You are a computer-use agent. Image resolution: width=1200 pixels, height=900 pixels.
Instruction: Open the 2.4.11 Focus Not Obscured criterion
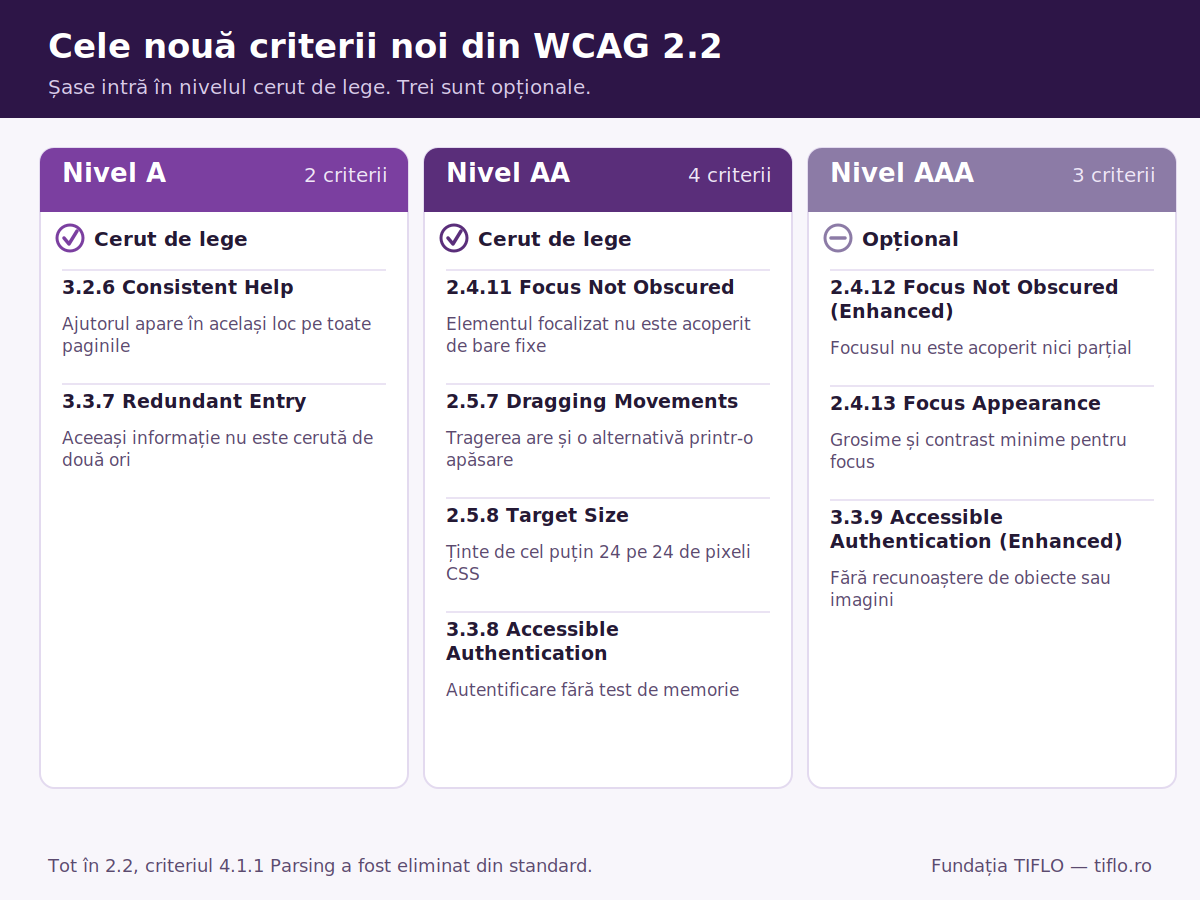(x=590, y=287)
